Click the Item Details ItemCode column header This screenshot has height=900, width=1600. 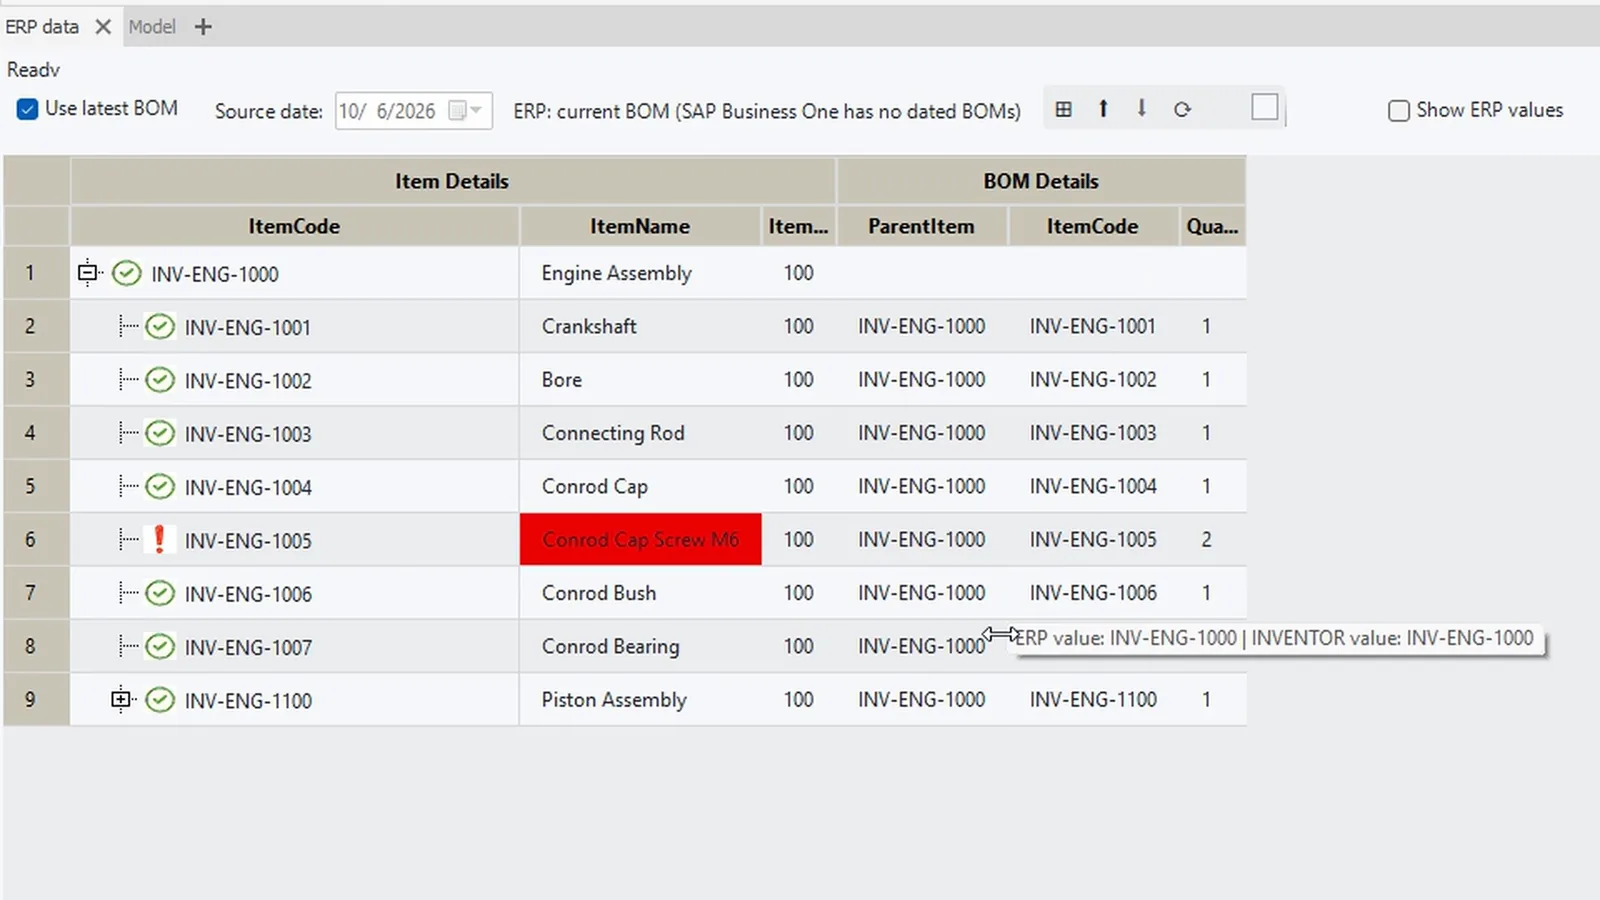[x=294, y=226]
